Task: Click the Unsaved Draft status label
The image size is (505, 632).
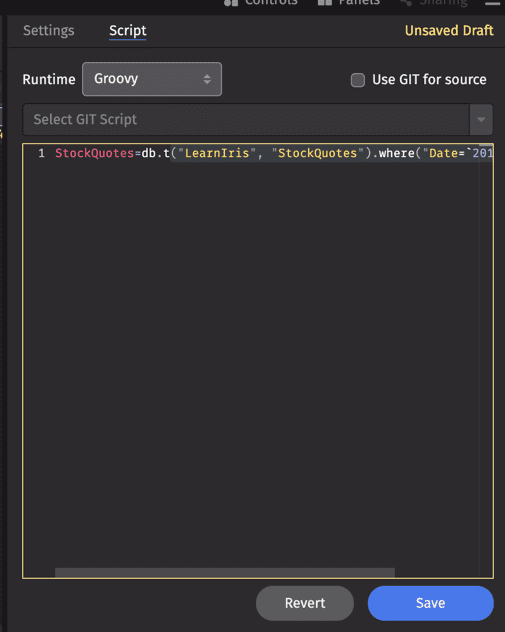Action: point(449,31)
